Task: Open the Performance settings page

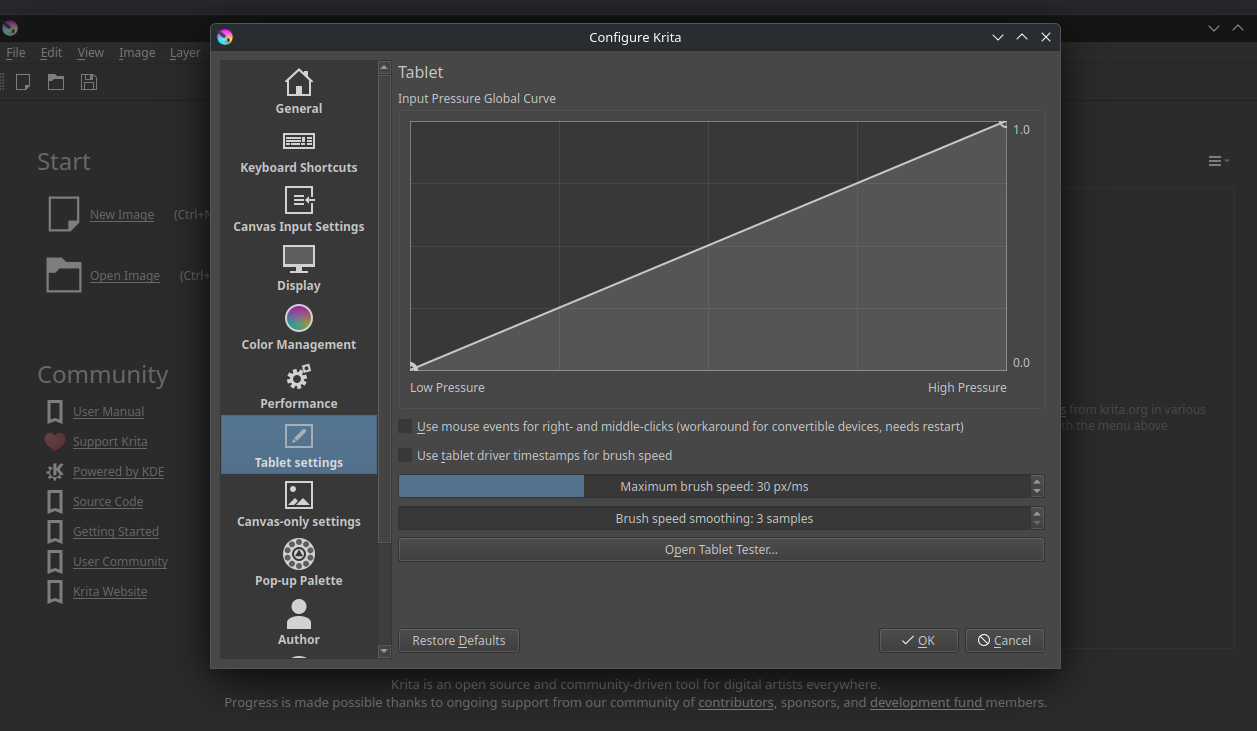Action: point(298,385)
